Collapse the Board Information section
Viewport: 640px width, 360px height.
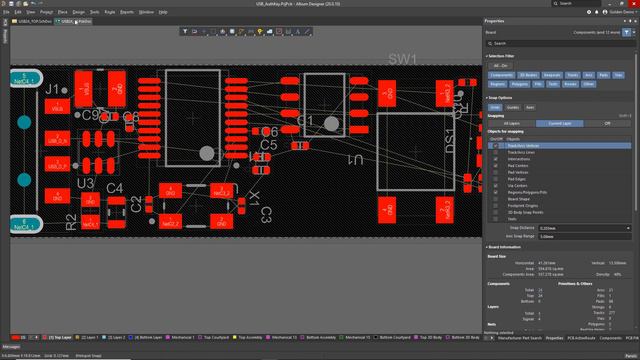click(487, 247)
